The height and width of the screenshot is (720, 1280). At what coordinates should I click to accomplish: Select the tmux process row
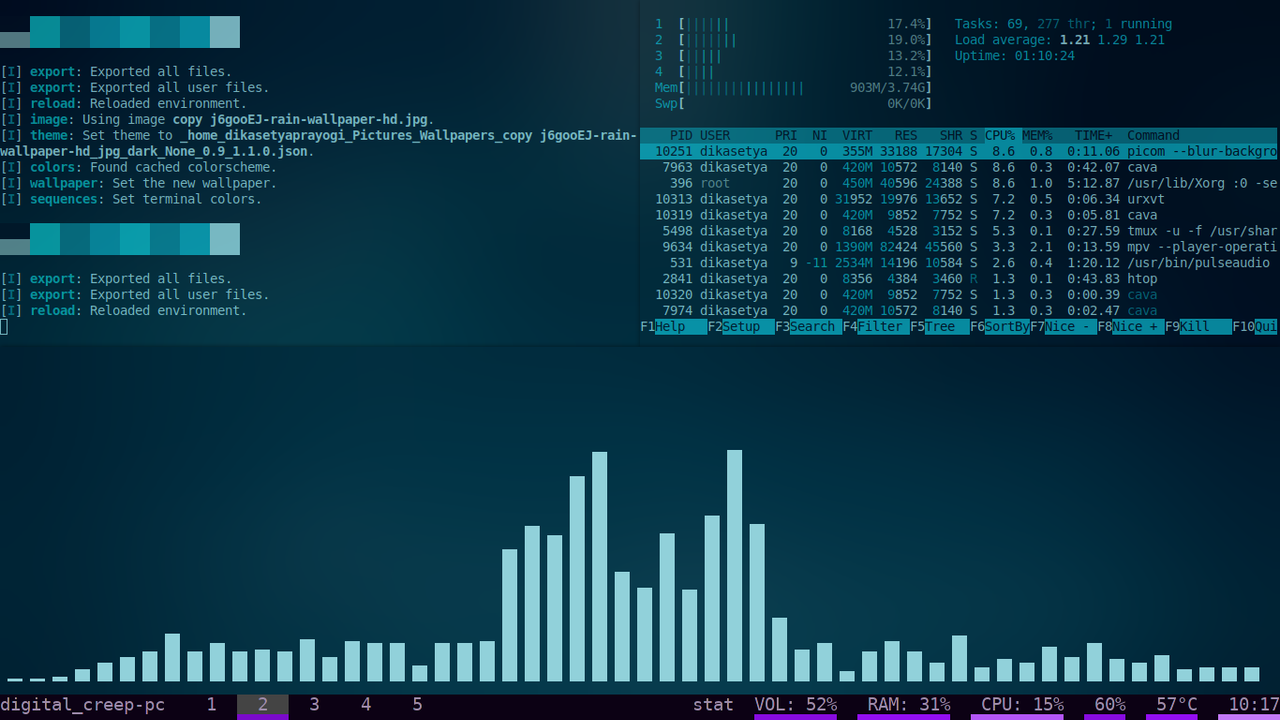tap(959, 231)
